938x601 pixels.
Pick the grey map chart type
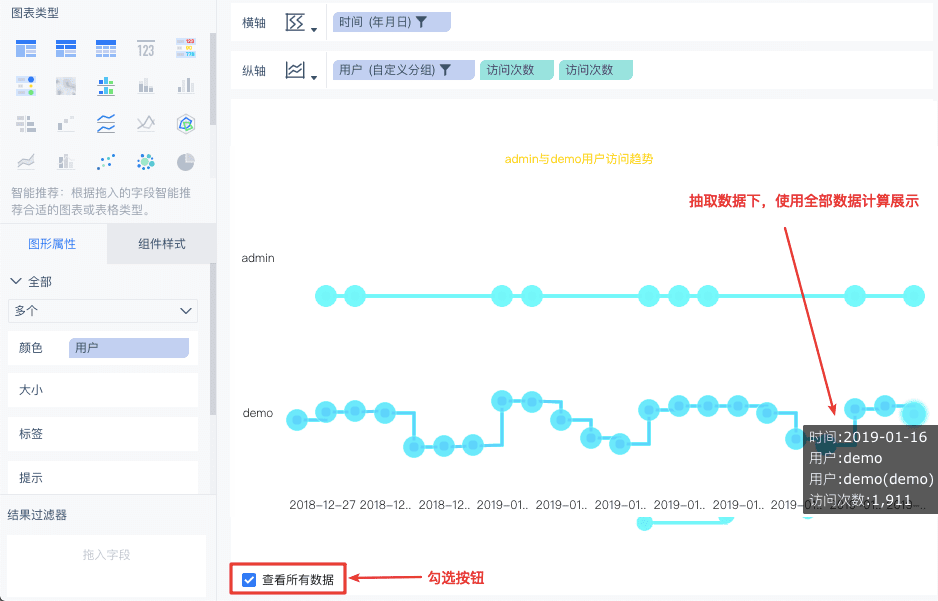pyautogui.click(x=66, y=86)
